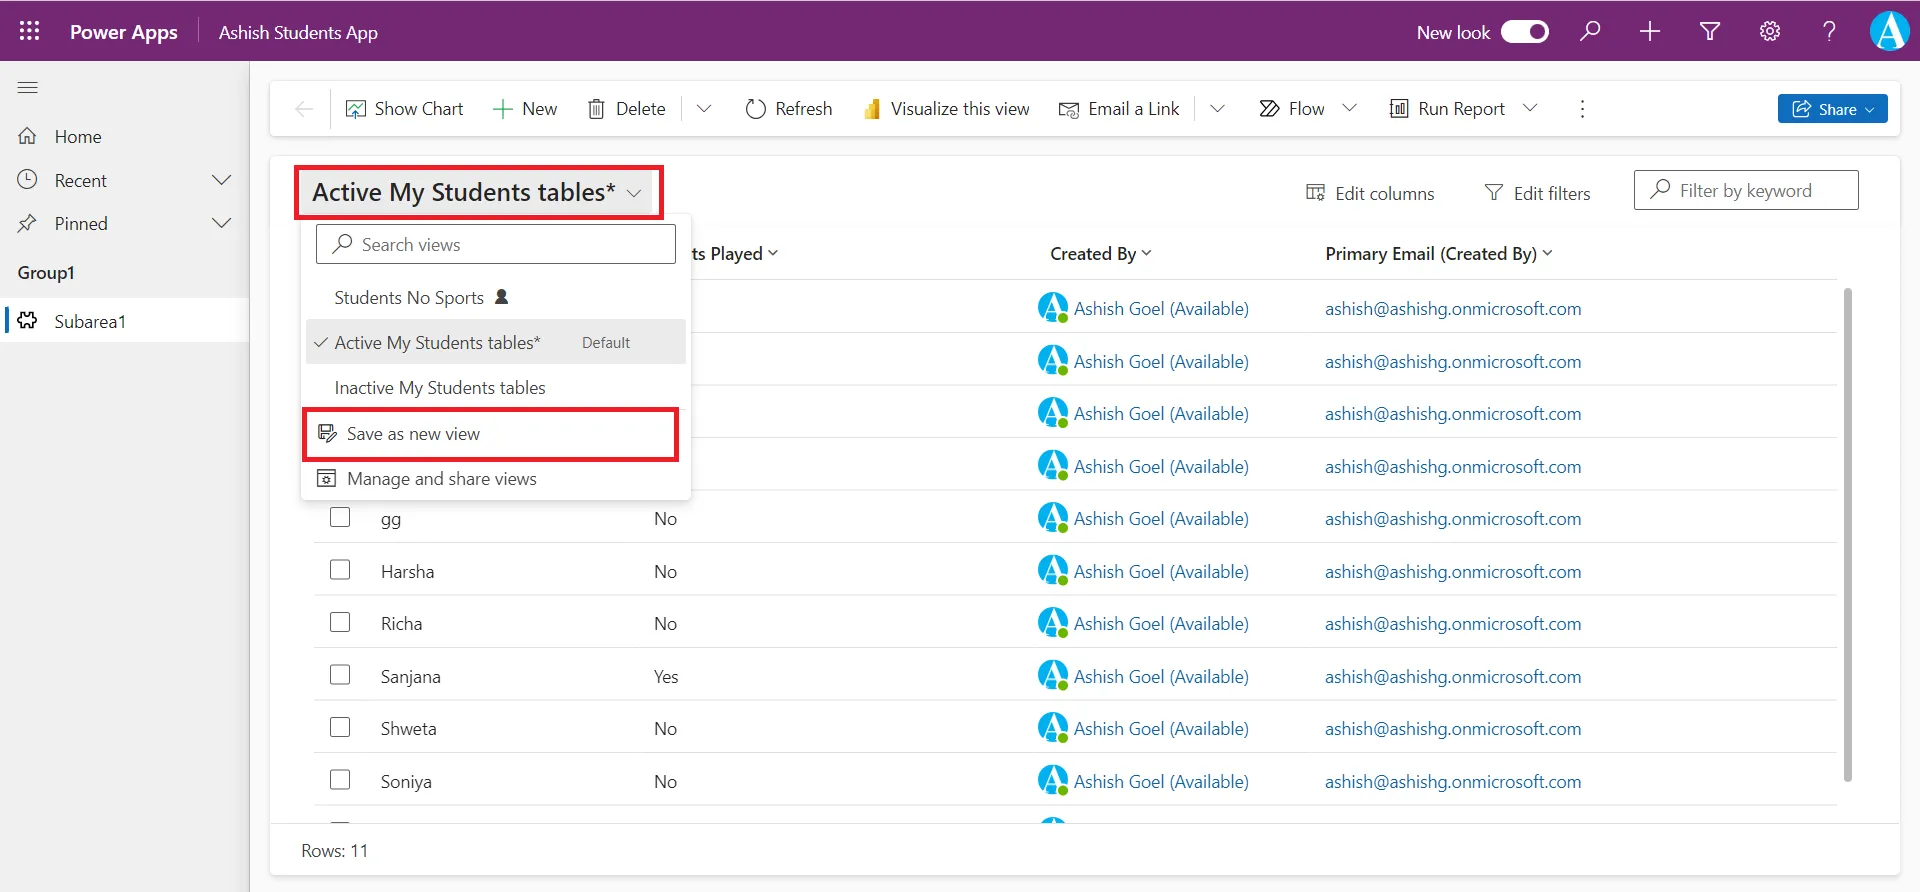Viewport: 1920px width, 892px height.
Task: Open the Flow dropdown chevron
Action: tap(1349, 108)
